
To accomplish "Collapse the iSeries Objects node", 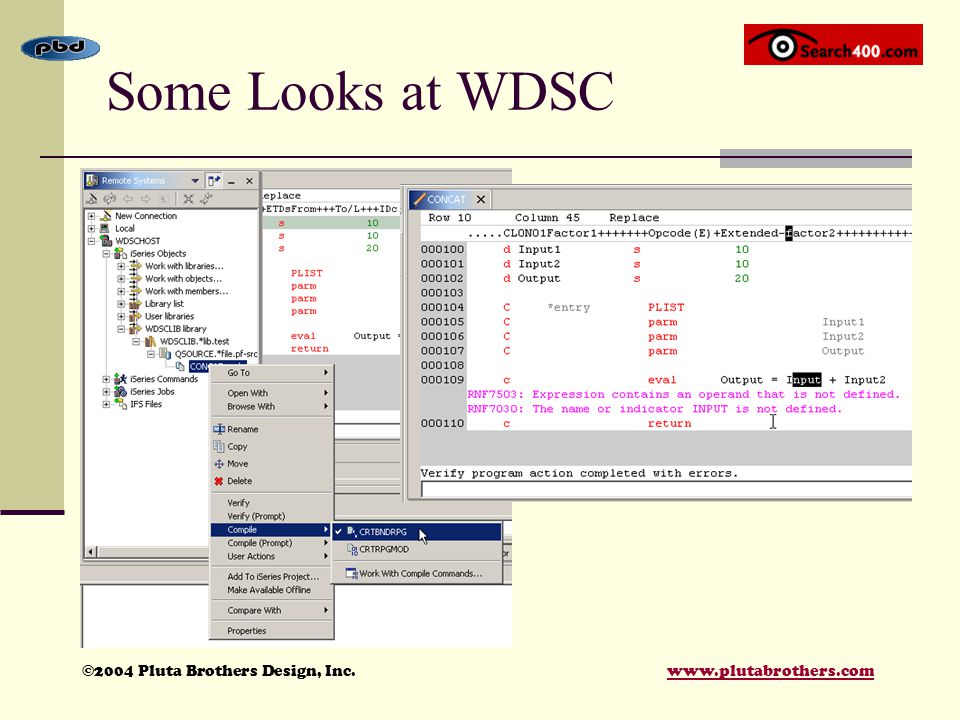I will pos(106,253).
